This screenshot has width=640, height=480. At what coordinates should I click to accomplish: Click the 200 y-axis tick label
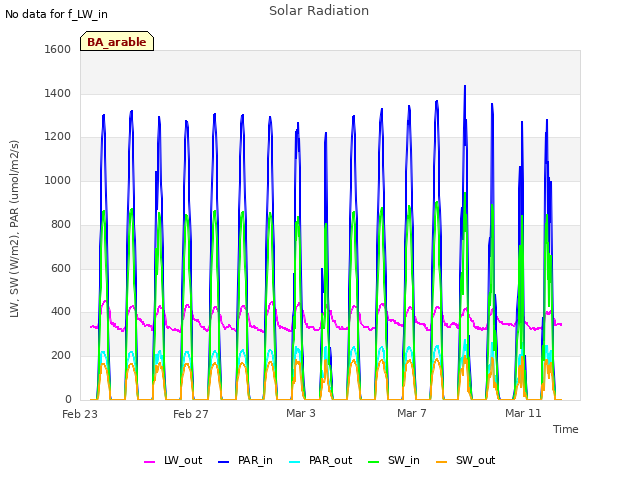[61, 356]
